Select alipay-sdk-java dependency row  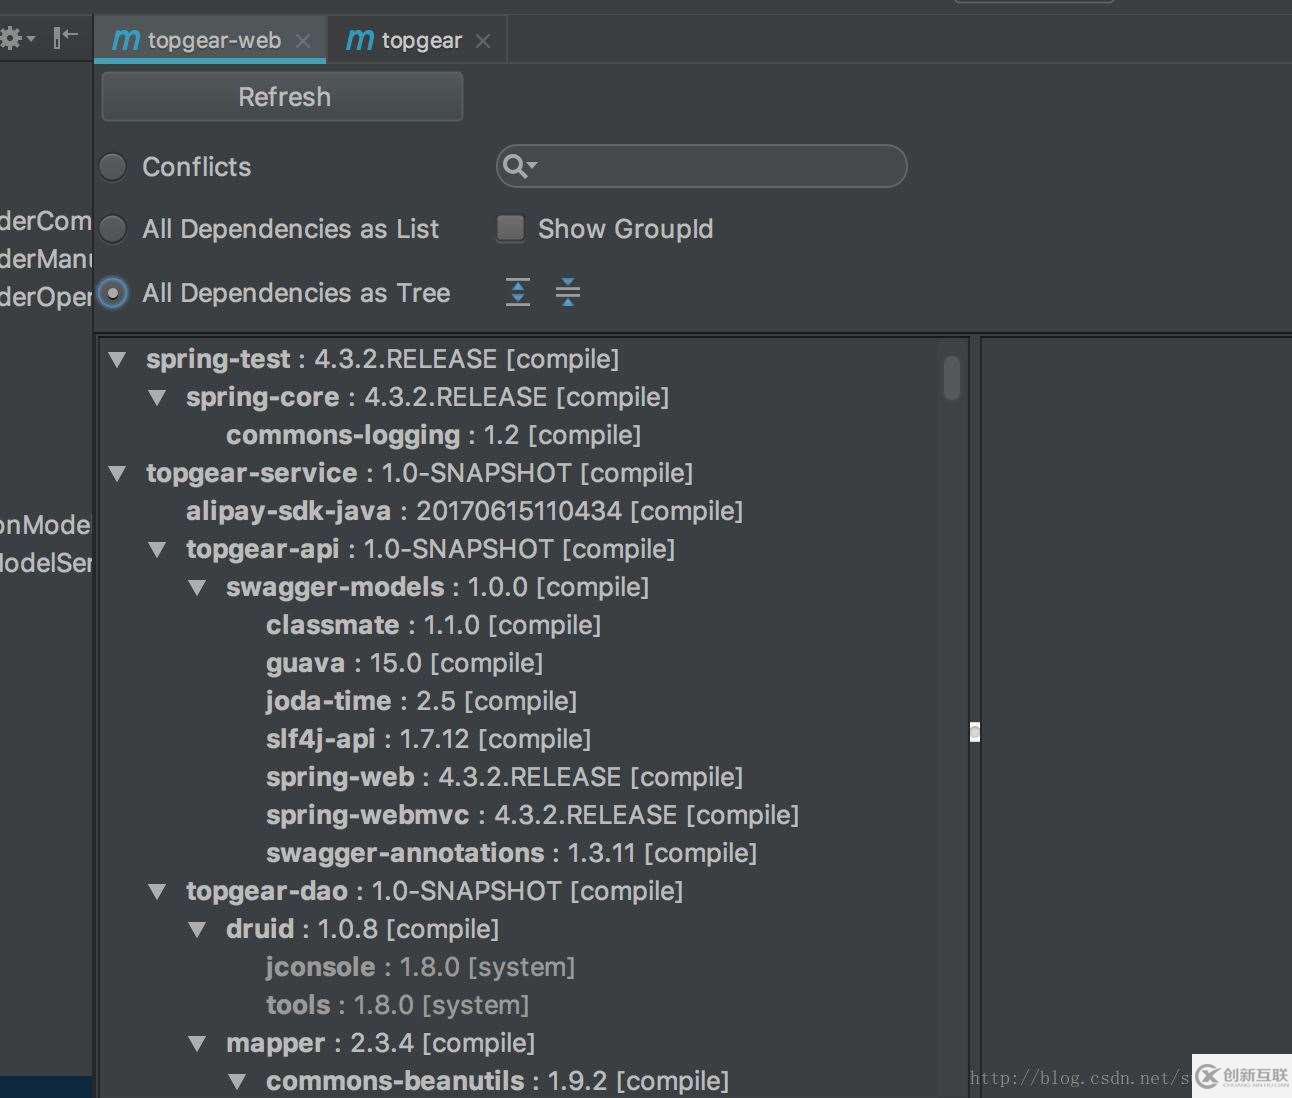click(464, 511)
